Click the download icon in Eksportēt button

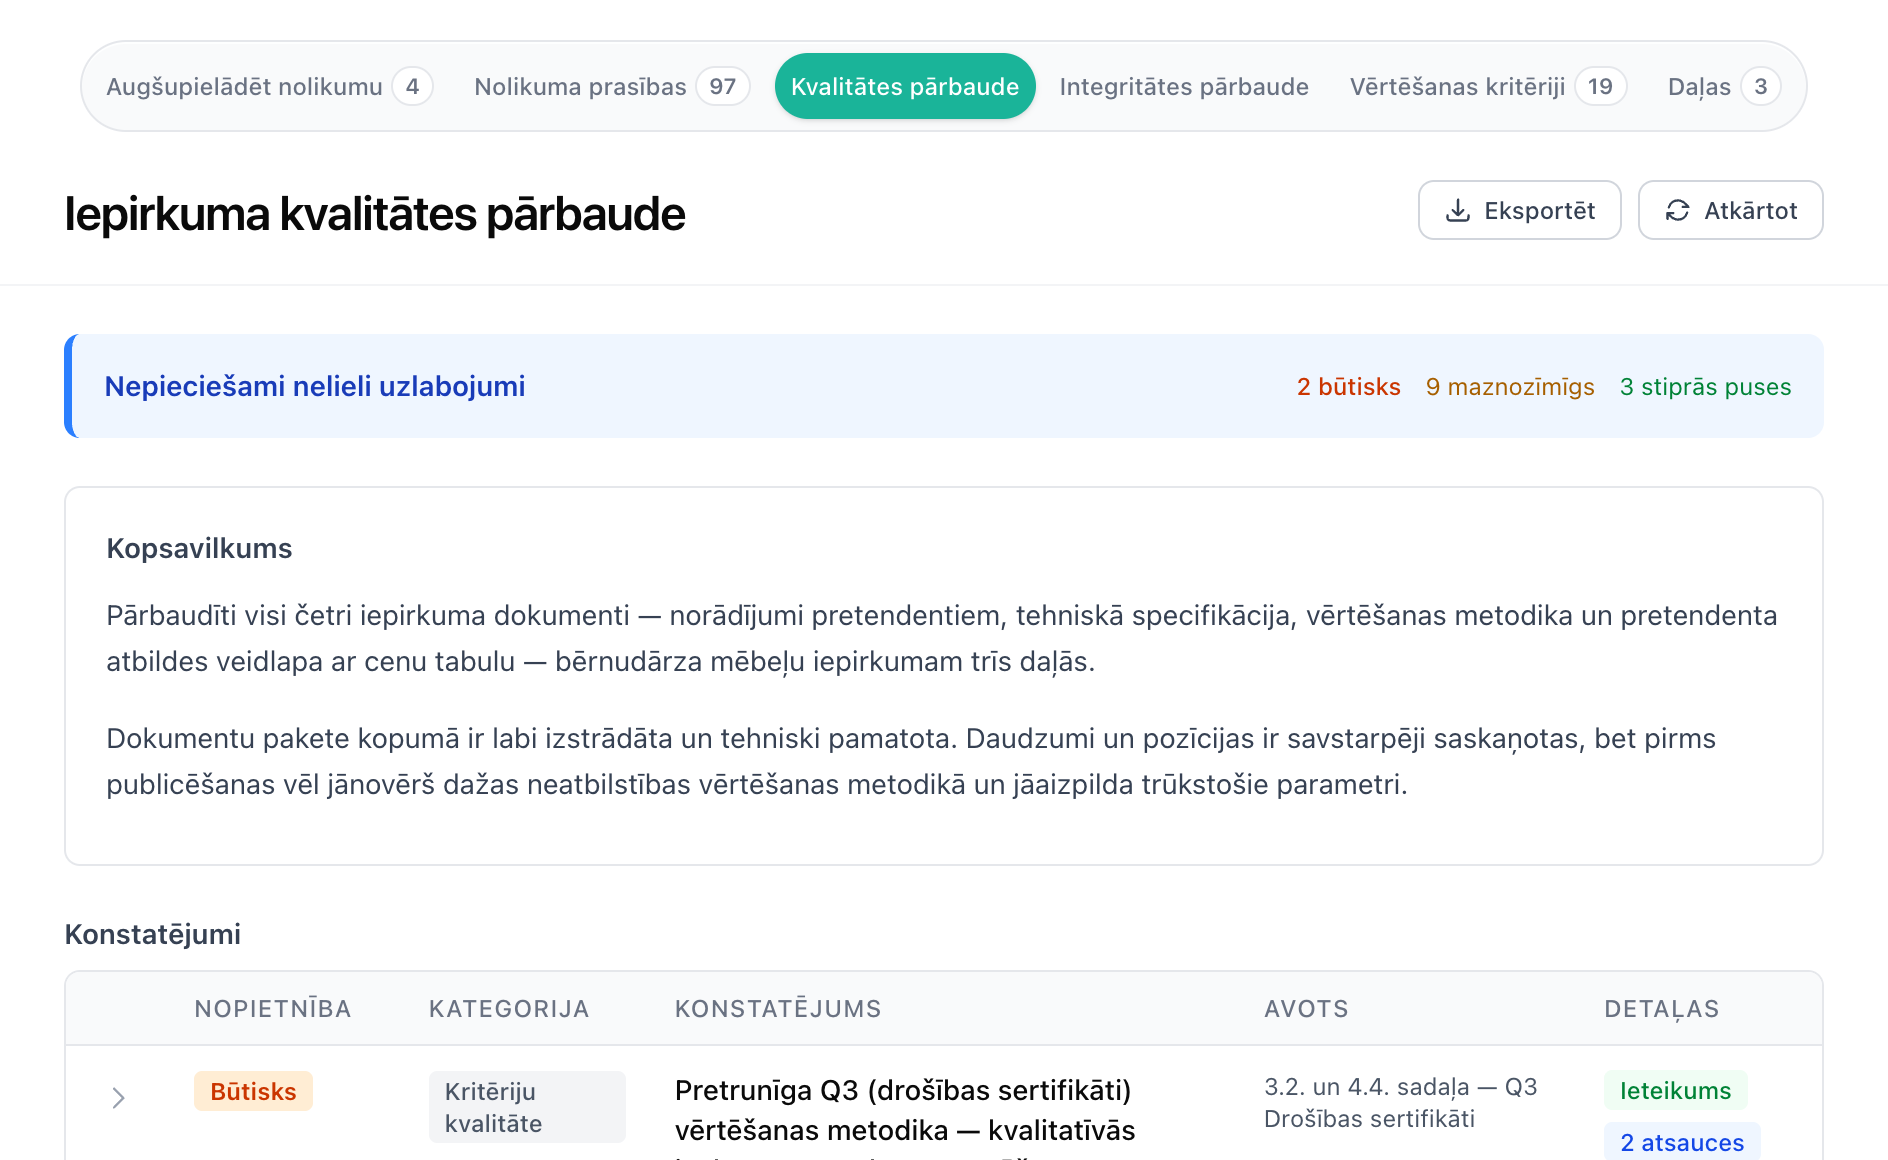(x=1458, y=211)
